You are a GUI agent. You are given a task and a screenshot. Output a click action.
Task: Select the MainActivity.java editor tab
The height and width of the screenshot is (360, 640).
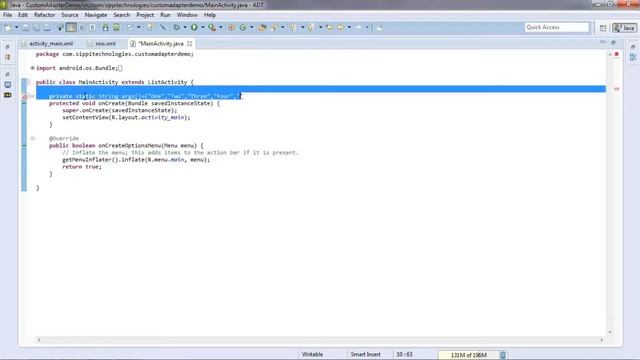(x=161, y=43)
